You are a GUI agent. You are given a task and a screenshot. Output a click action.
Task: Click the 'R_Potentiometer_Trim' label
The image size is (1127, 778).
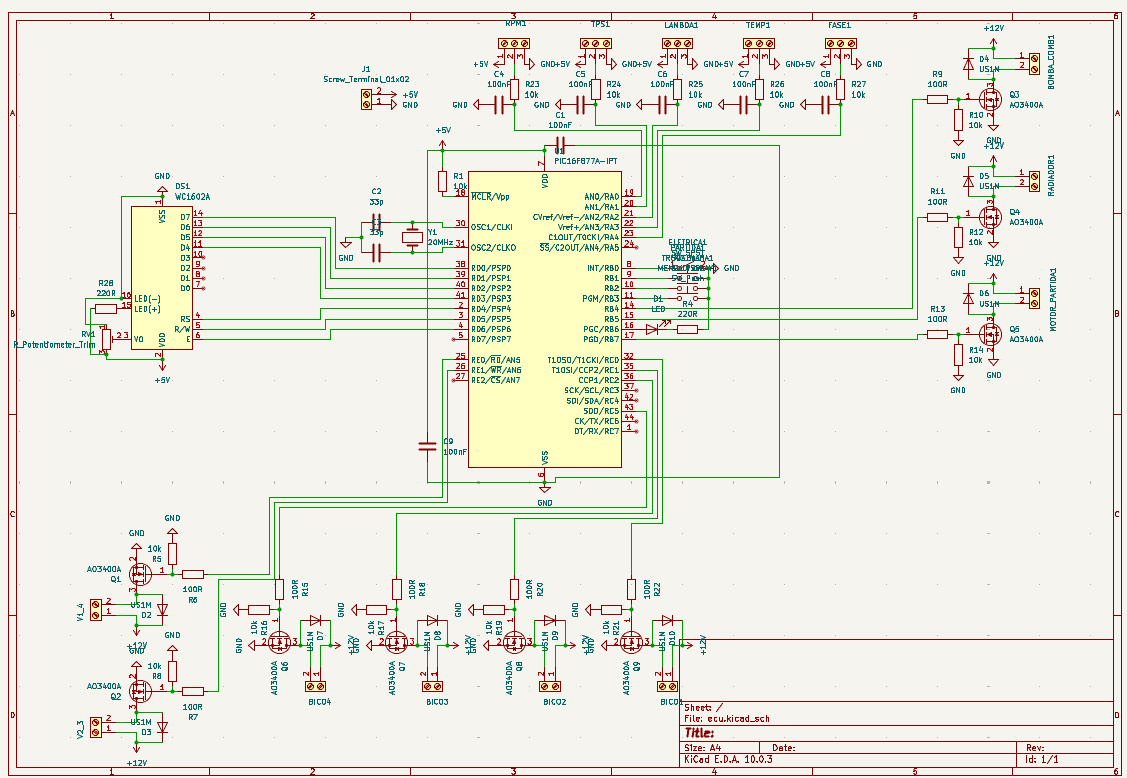(55, 344)
